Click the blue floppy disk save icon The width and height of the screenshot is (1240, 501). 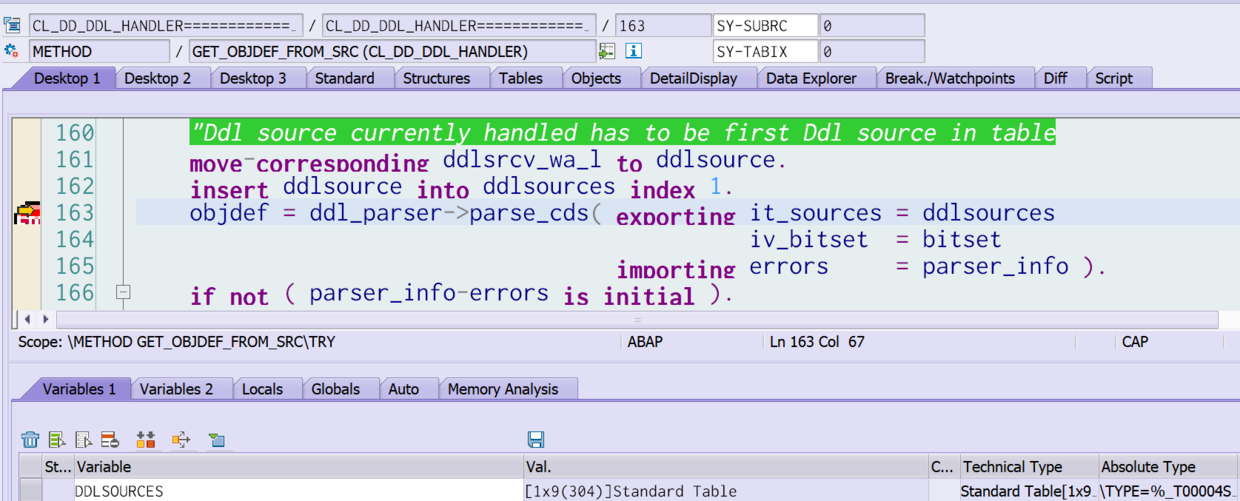click(535, 439)
